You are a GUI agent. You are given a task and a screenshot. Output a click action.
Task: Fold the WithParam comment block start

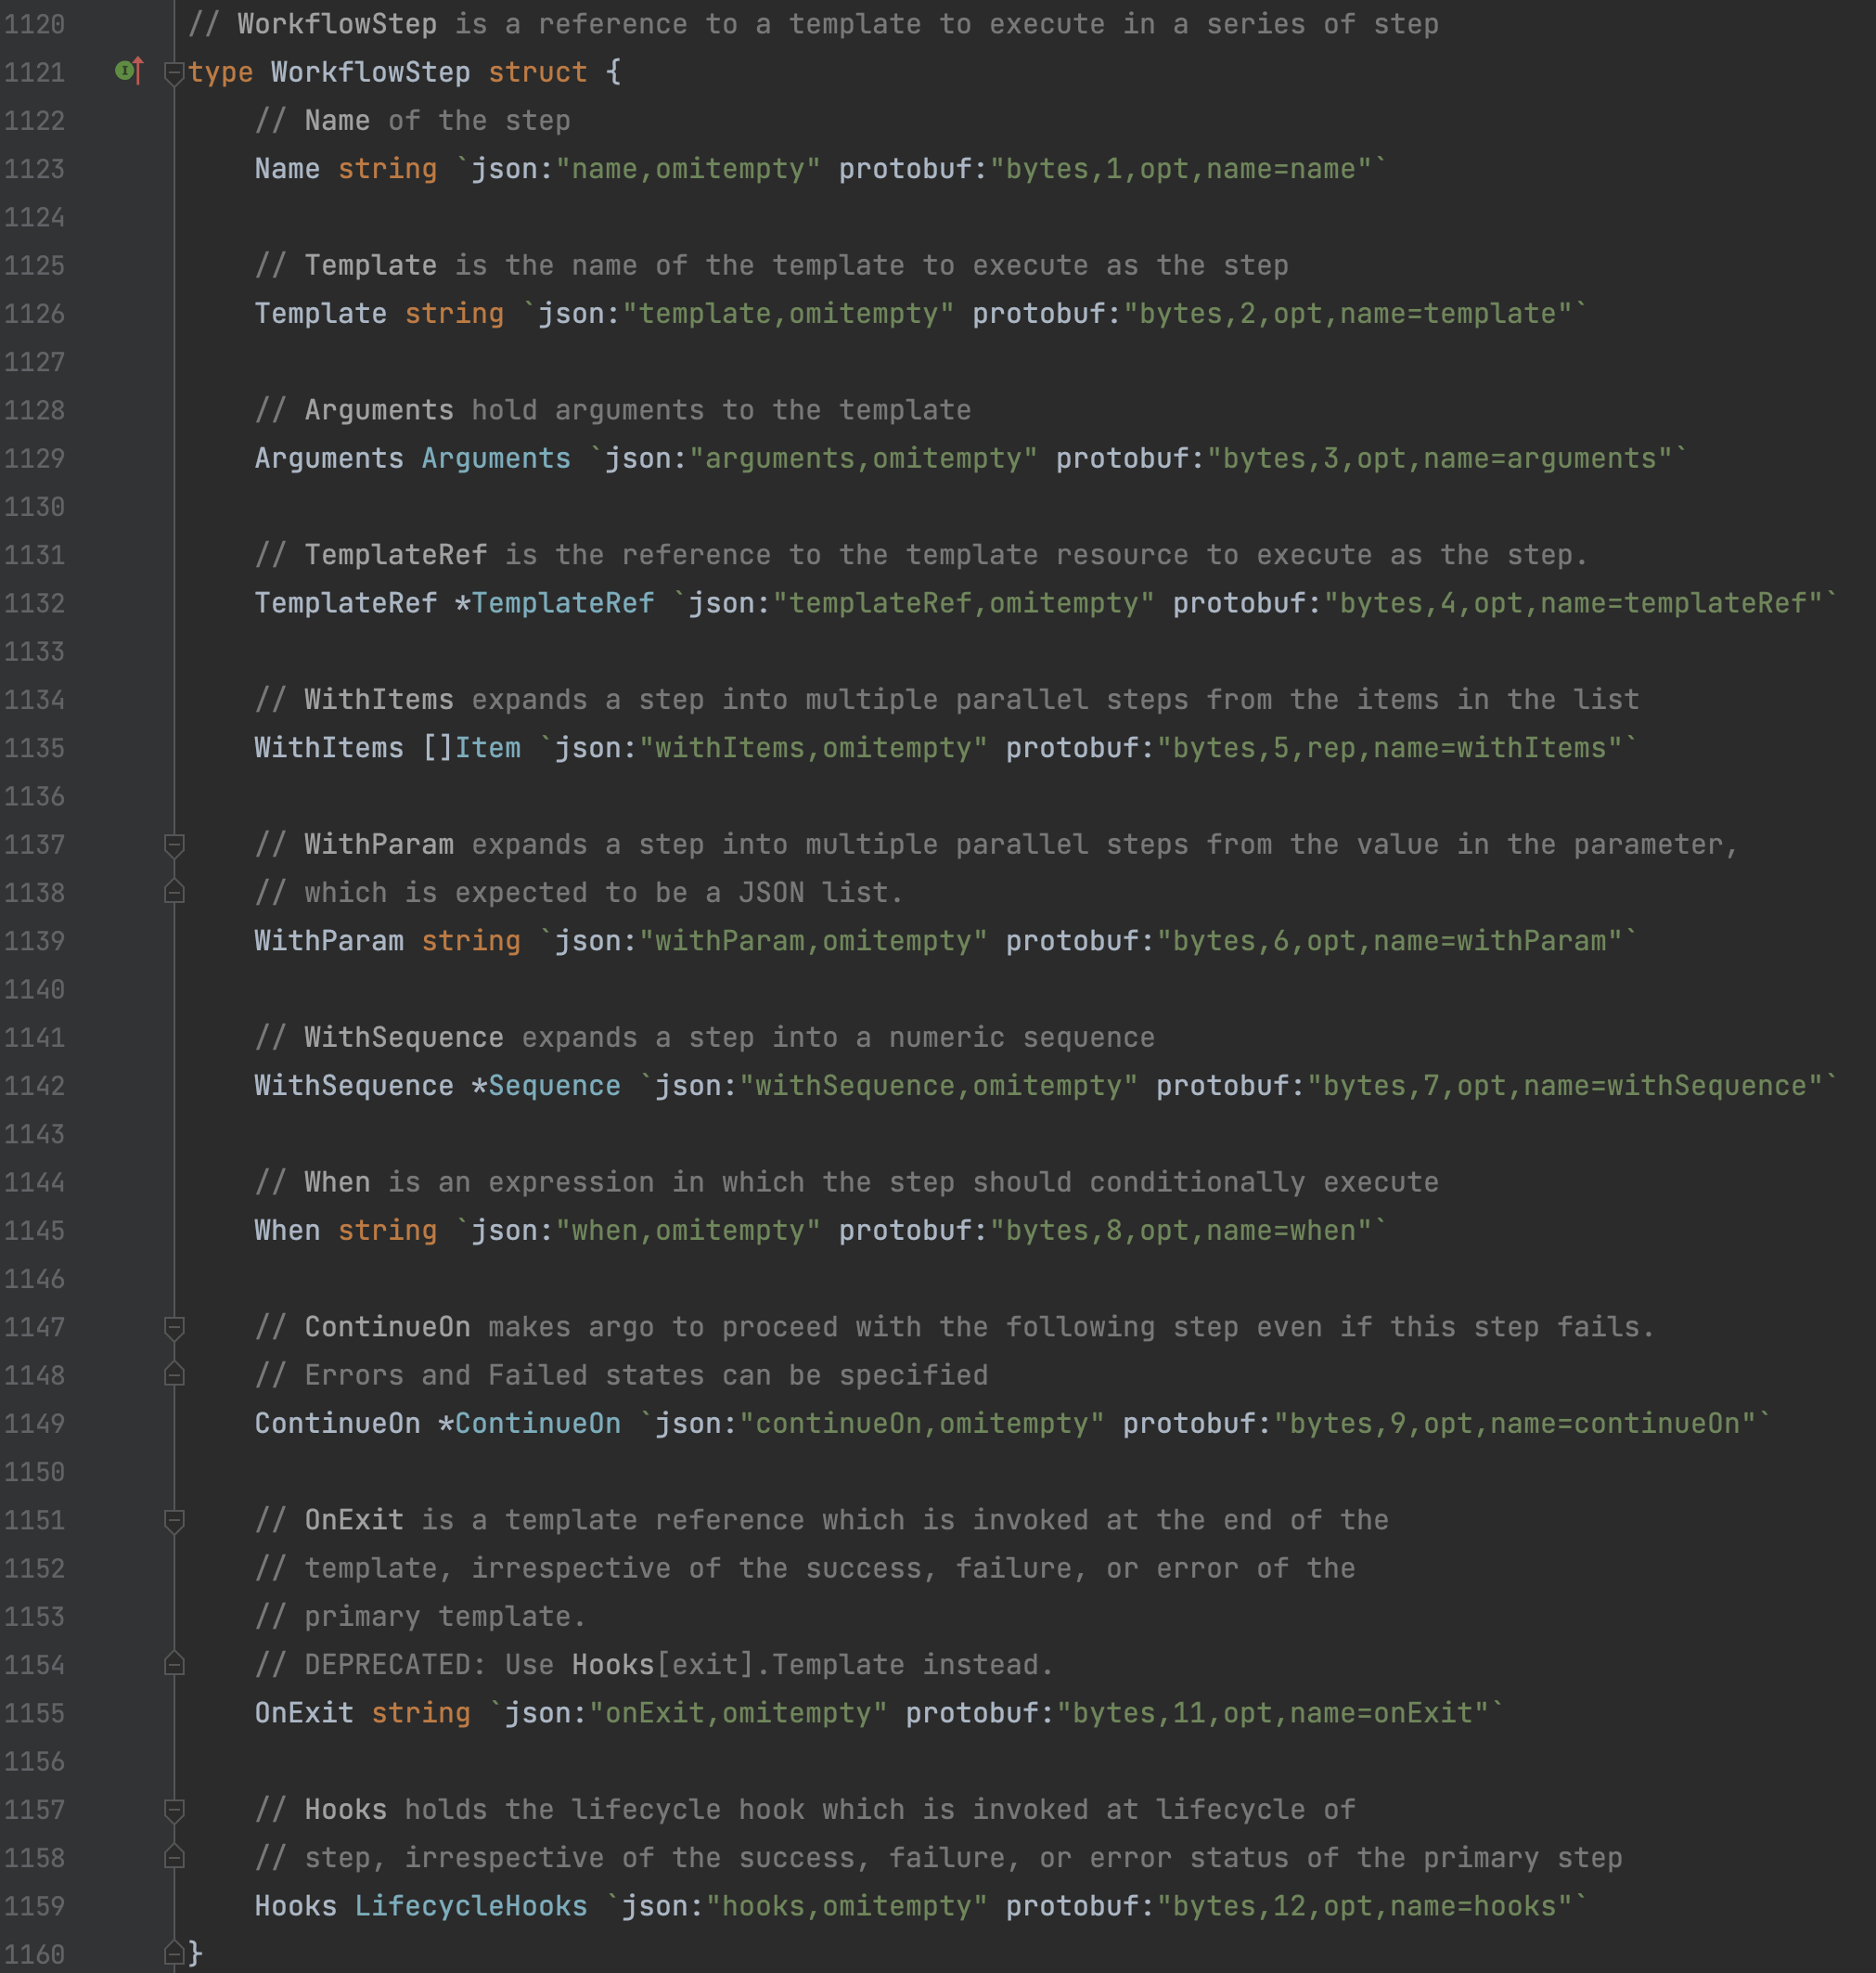click(174, 845)
